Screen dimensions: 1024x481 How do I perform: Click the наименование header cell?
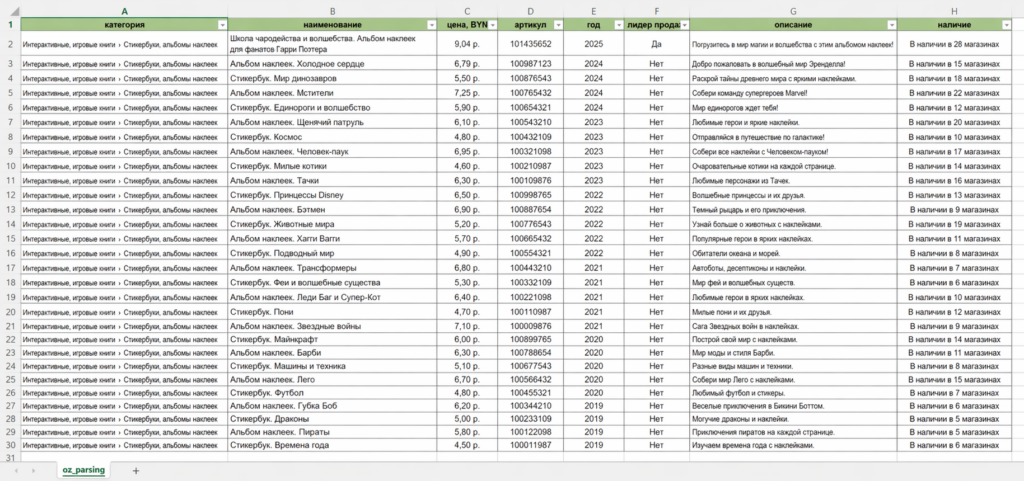[x=332, y=25]
